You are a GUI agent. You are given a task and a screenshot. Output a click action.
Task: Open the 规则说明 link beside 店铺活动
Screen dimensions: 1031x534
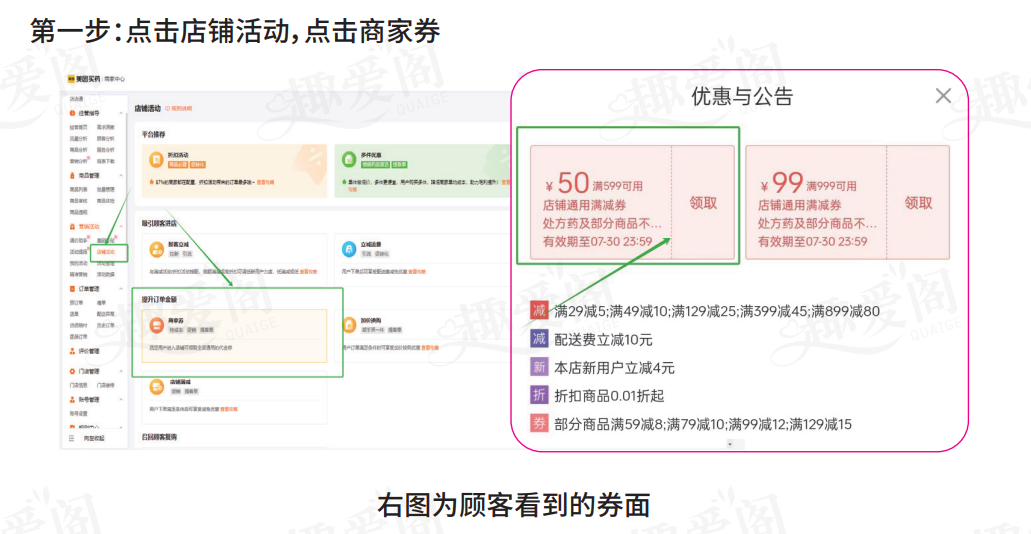tap(180, 108)
